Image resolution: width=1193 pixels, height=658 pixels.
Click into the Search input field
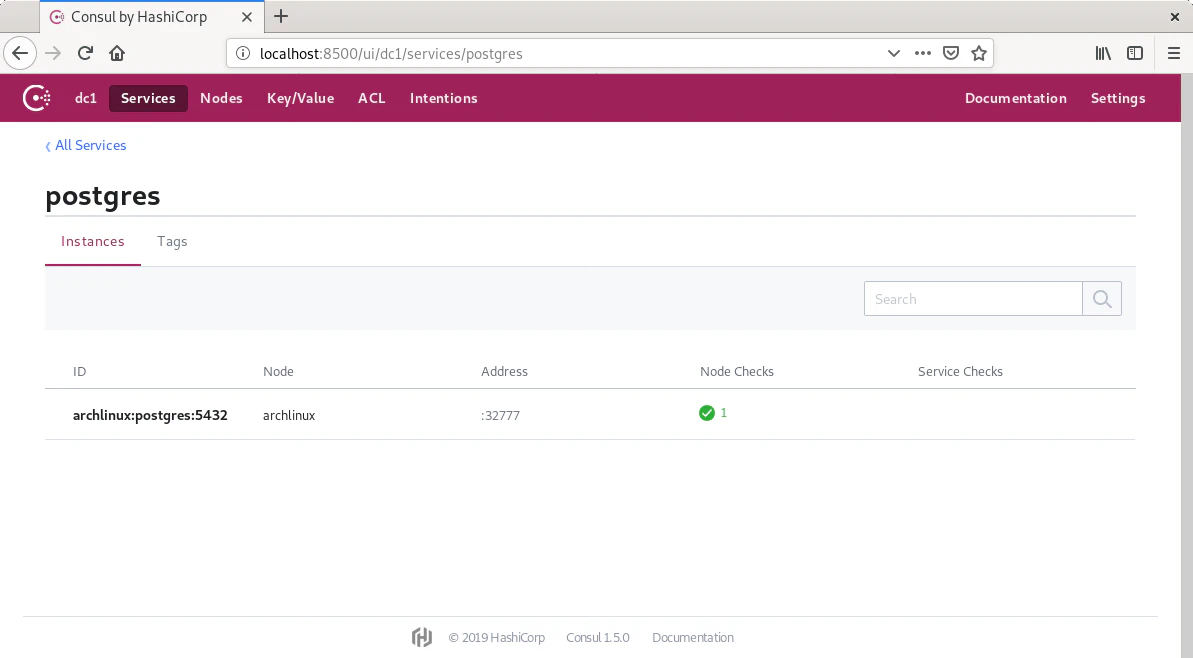(972, 299)
